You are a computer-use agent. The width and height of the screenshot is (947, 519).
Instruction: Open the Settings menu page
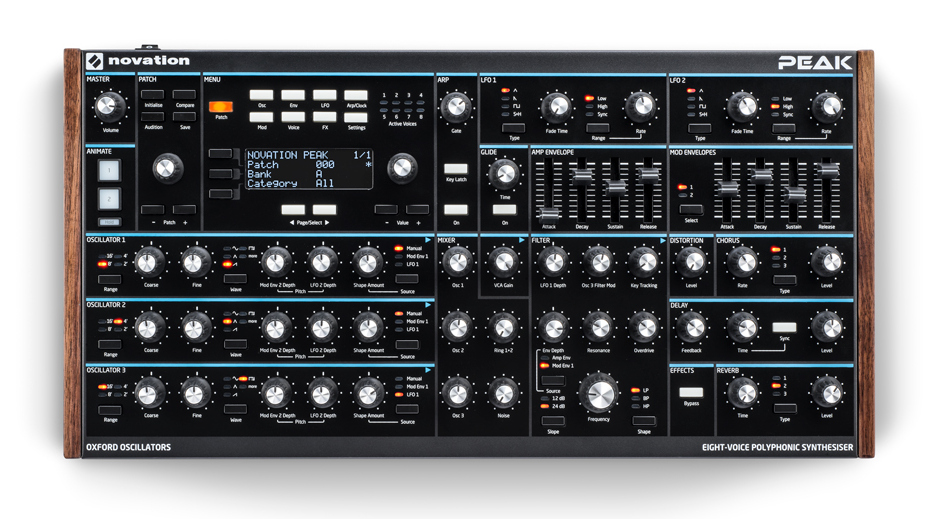point(356,118)
